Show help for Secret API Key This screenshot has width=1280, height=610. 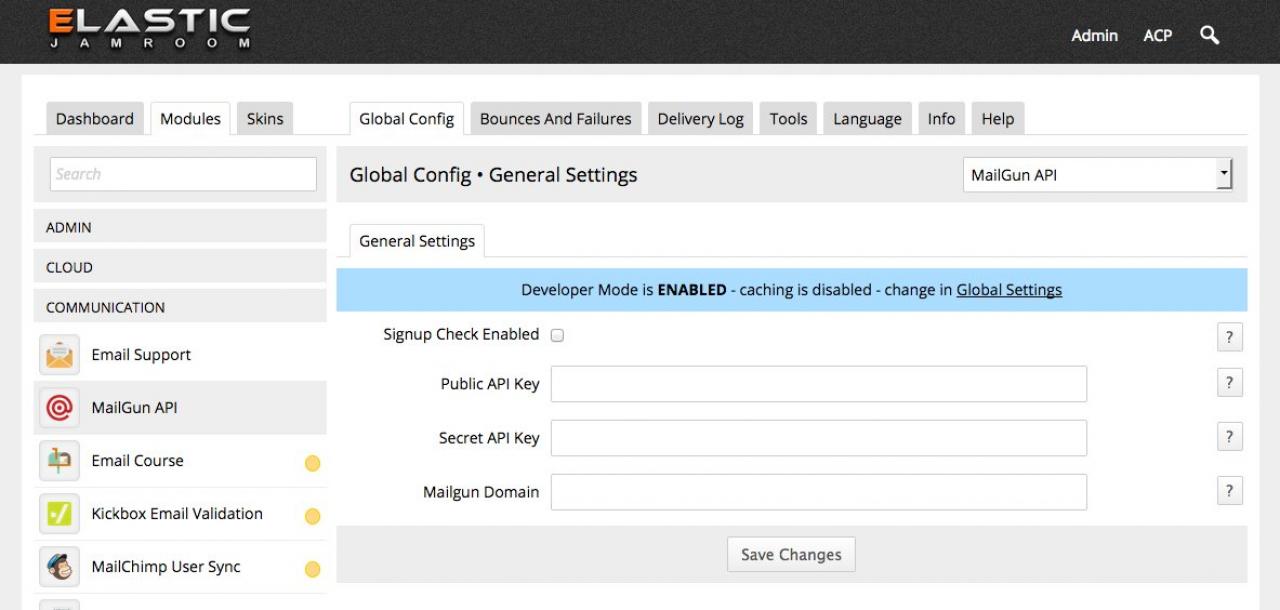point(1229,437)
